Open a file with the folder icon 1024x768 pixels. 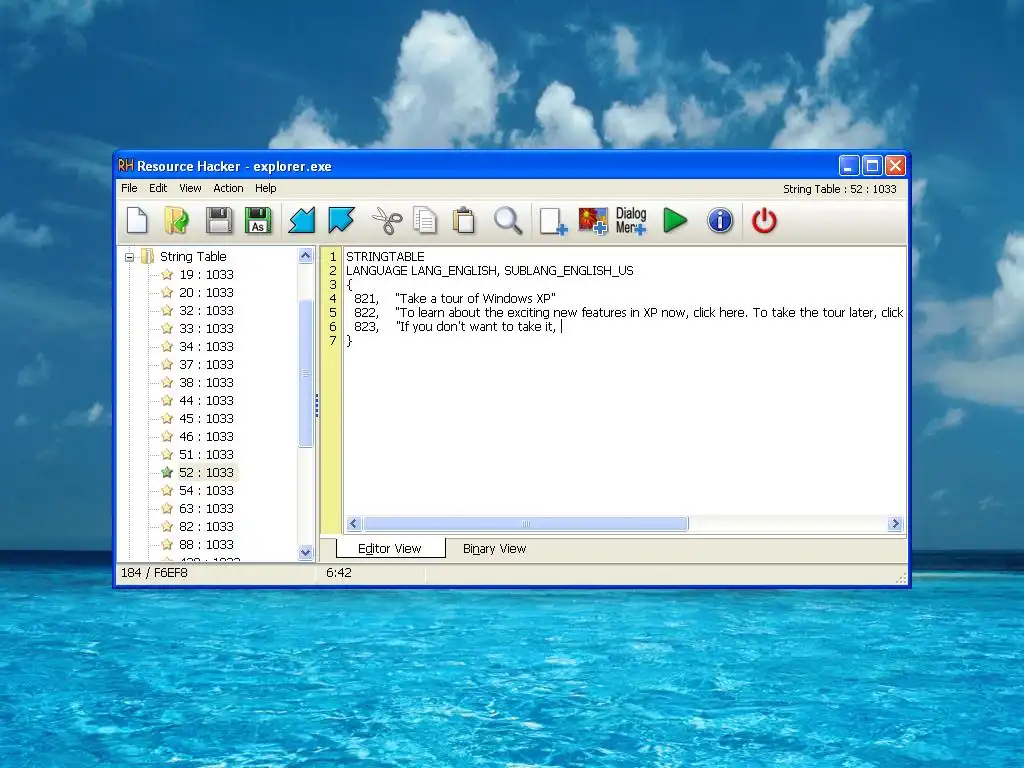176,220
